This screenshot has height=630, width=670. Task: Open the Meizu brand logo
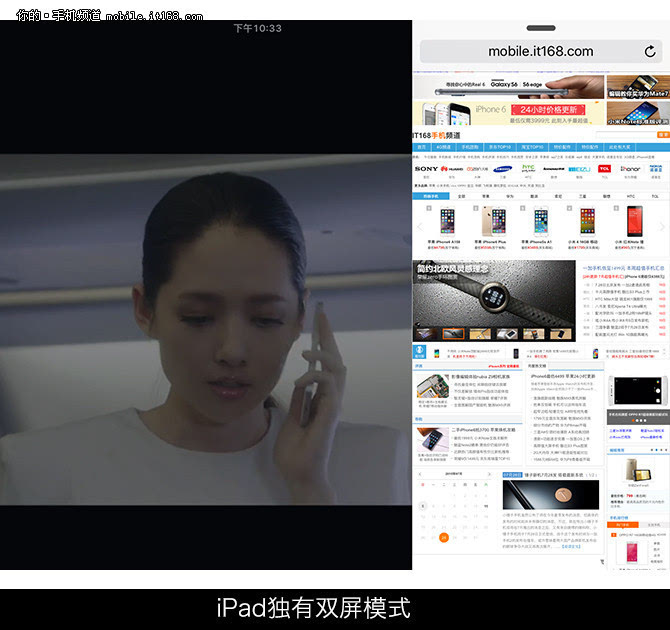click(579, 169)
